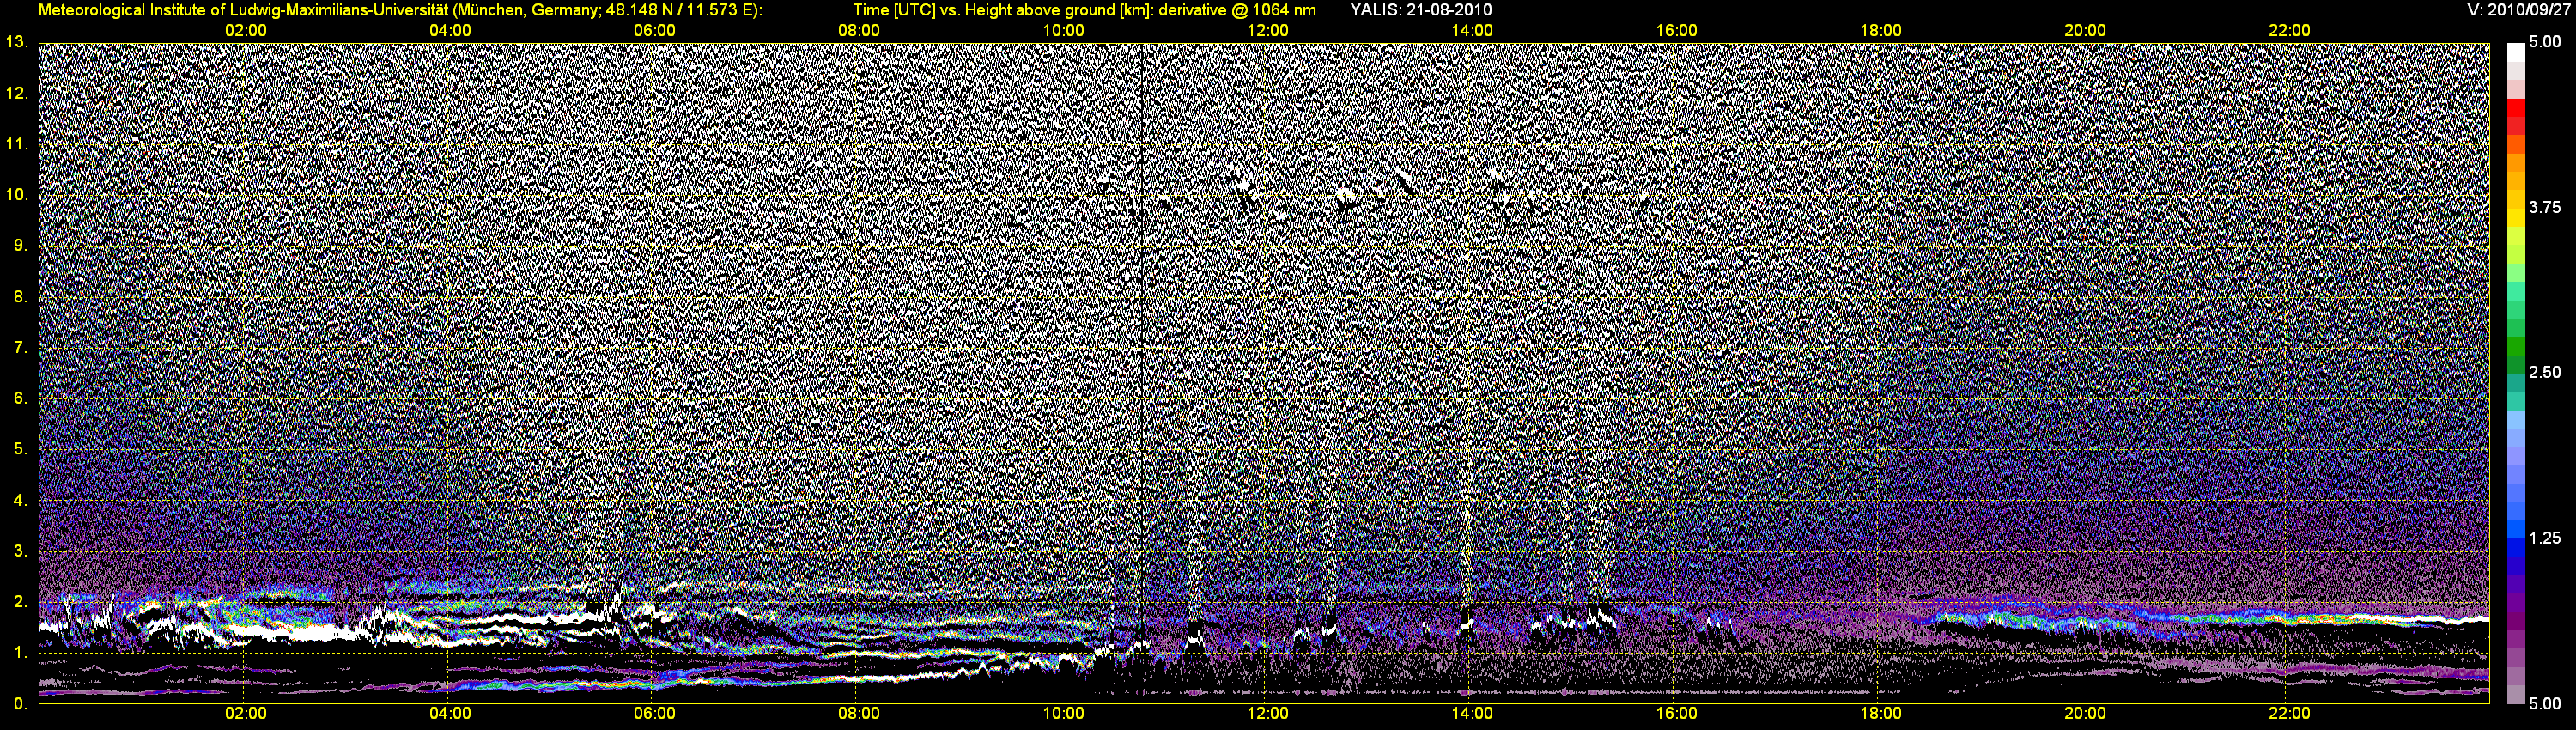Pick the 0. km height axis label
The width and height of the screenshot is (2576, 730).
tap(20, 704)
